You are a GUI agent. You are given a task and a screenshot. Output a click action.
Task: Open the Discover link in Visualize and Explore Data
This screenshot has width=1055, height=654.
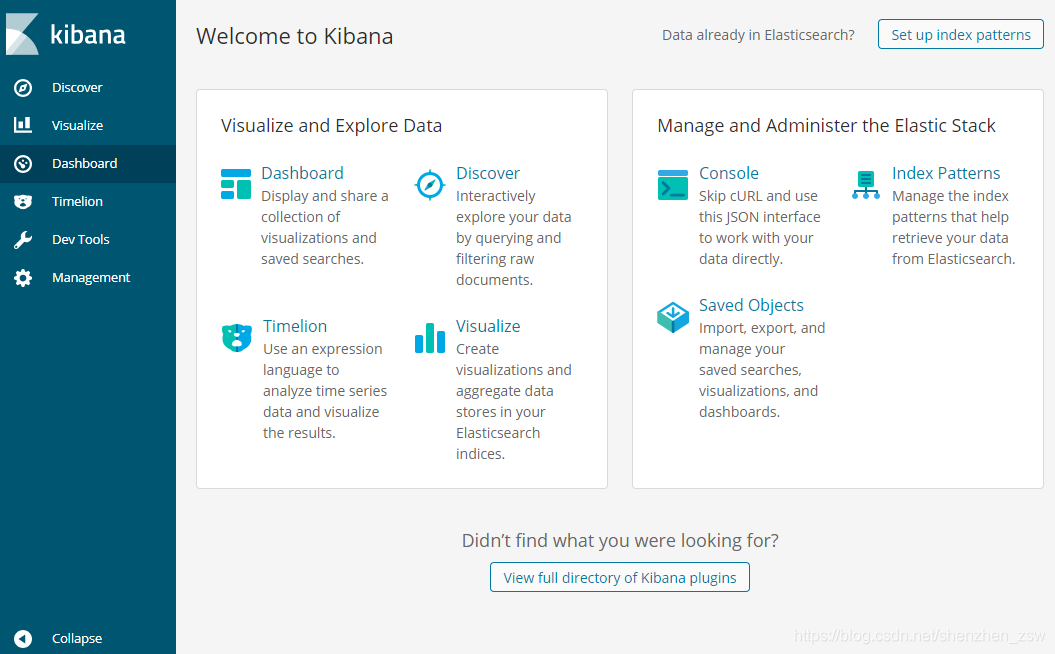pos(488,173)
